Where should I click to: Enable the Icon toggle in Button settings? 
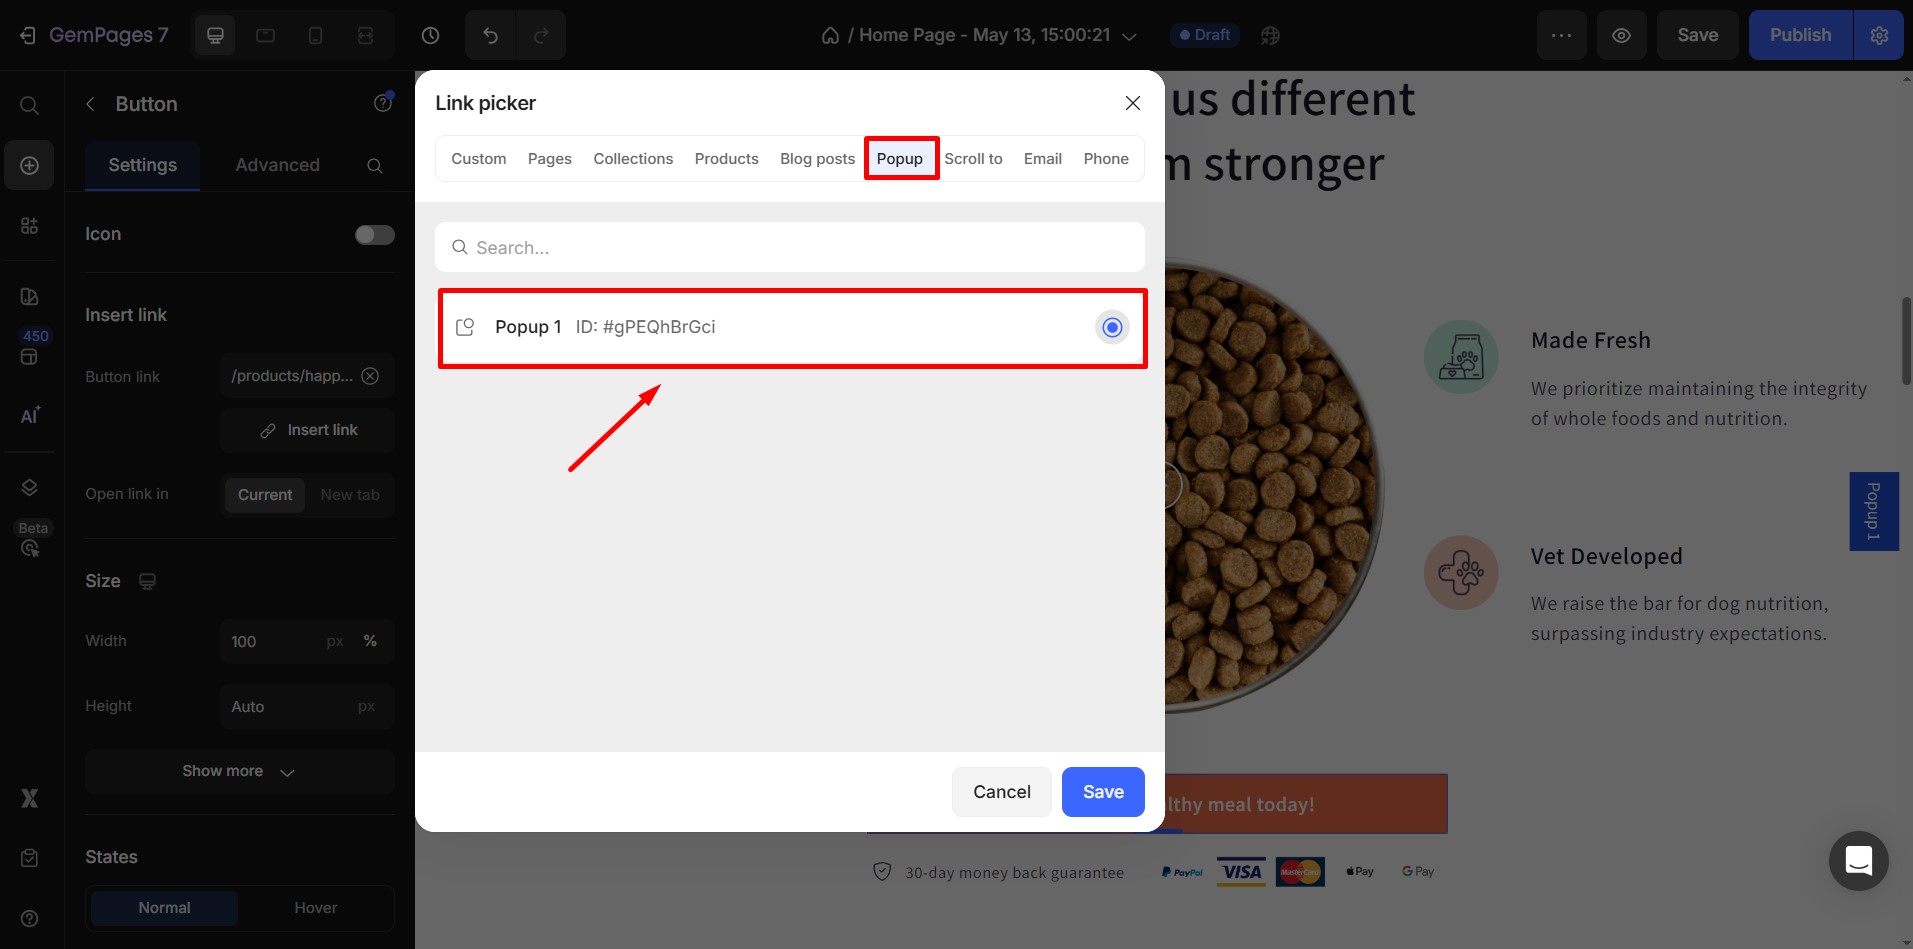(374, 234)
